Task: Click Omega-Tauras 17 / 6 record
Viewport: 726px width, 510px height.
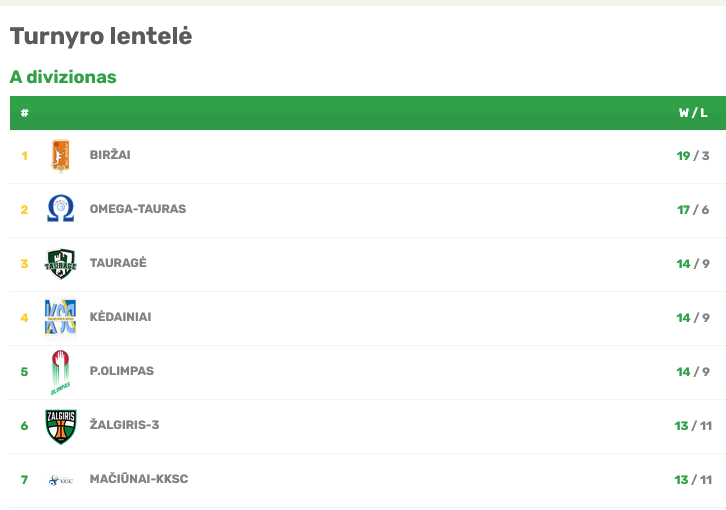Action: point(693,210)
